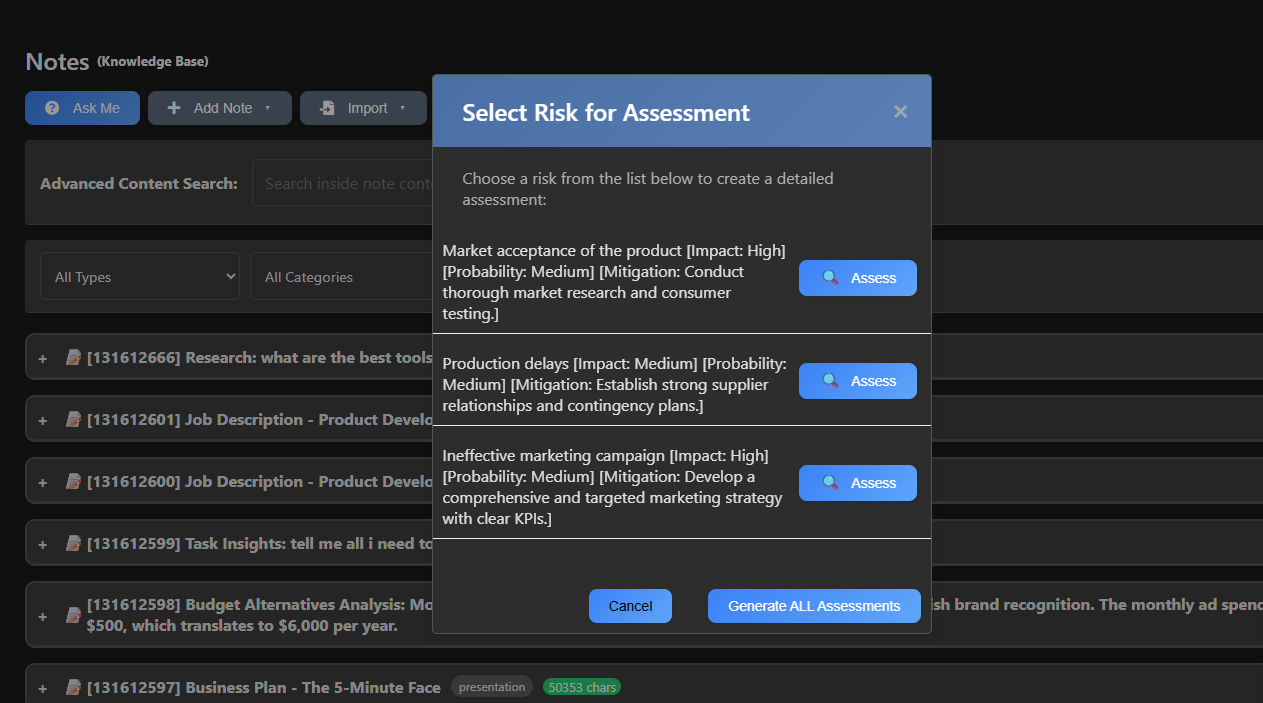Click note icon for Budget Alternatives Analysis

(73, 615)
